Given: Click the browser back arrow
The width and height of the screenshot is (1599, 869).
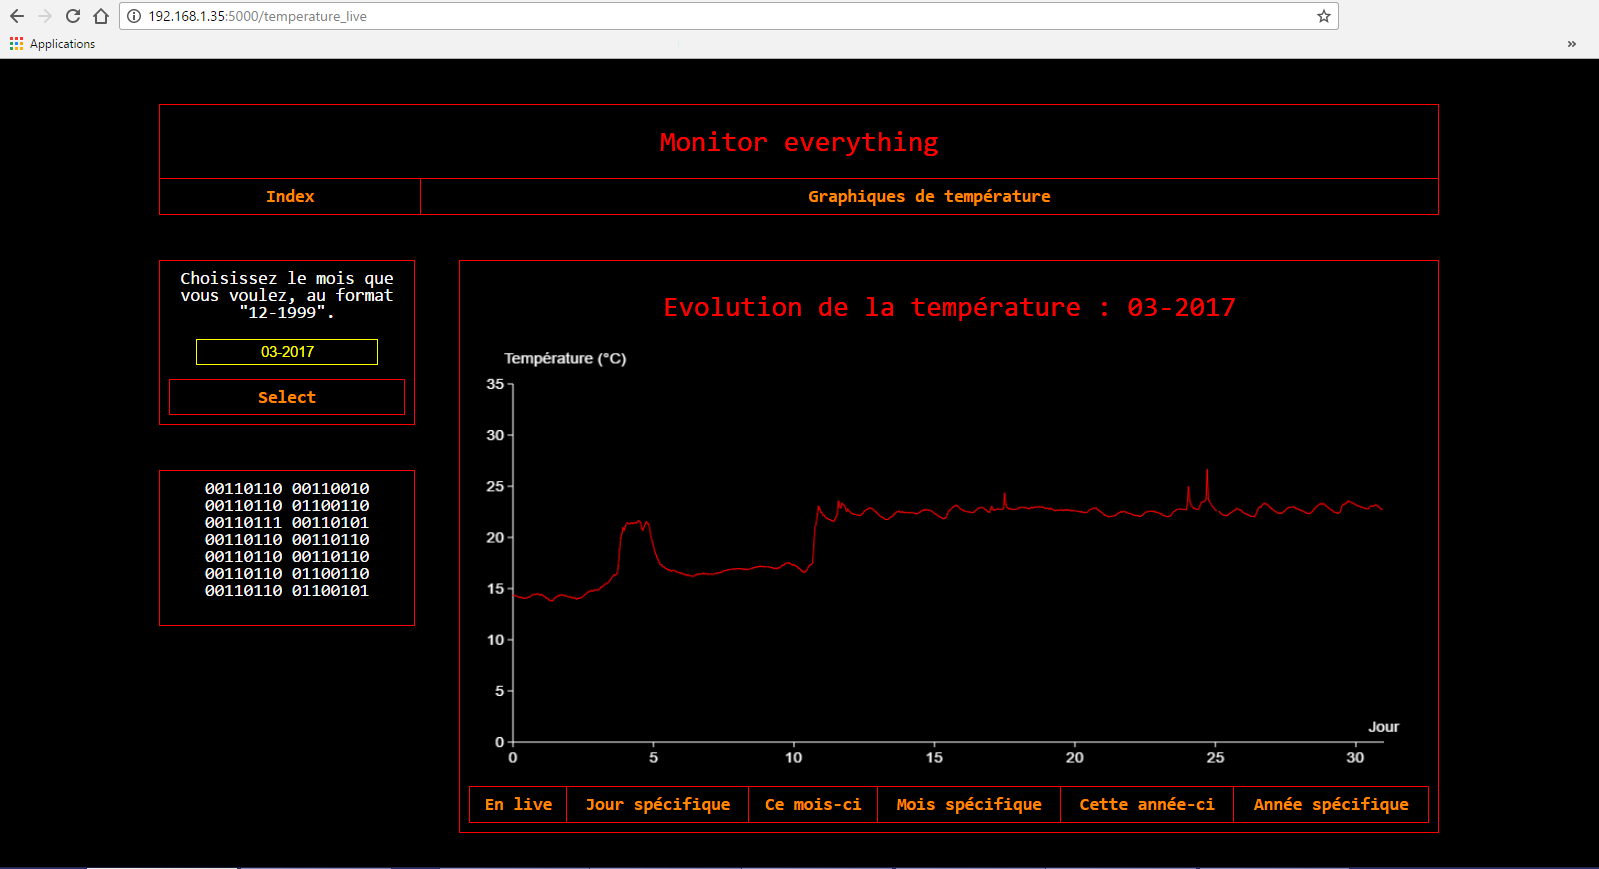Looking at the screenshot, I should click(x=17, y=16).
